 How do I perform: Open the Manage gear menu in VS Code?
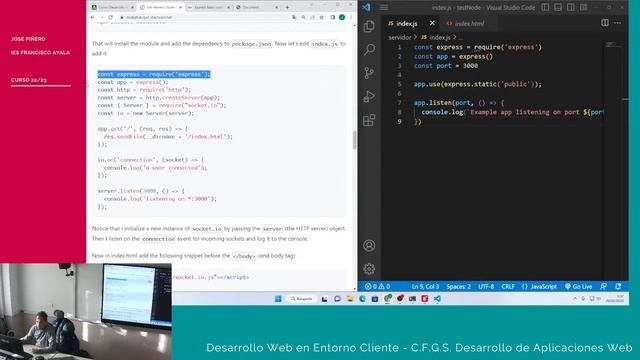point(369,269)
